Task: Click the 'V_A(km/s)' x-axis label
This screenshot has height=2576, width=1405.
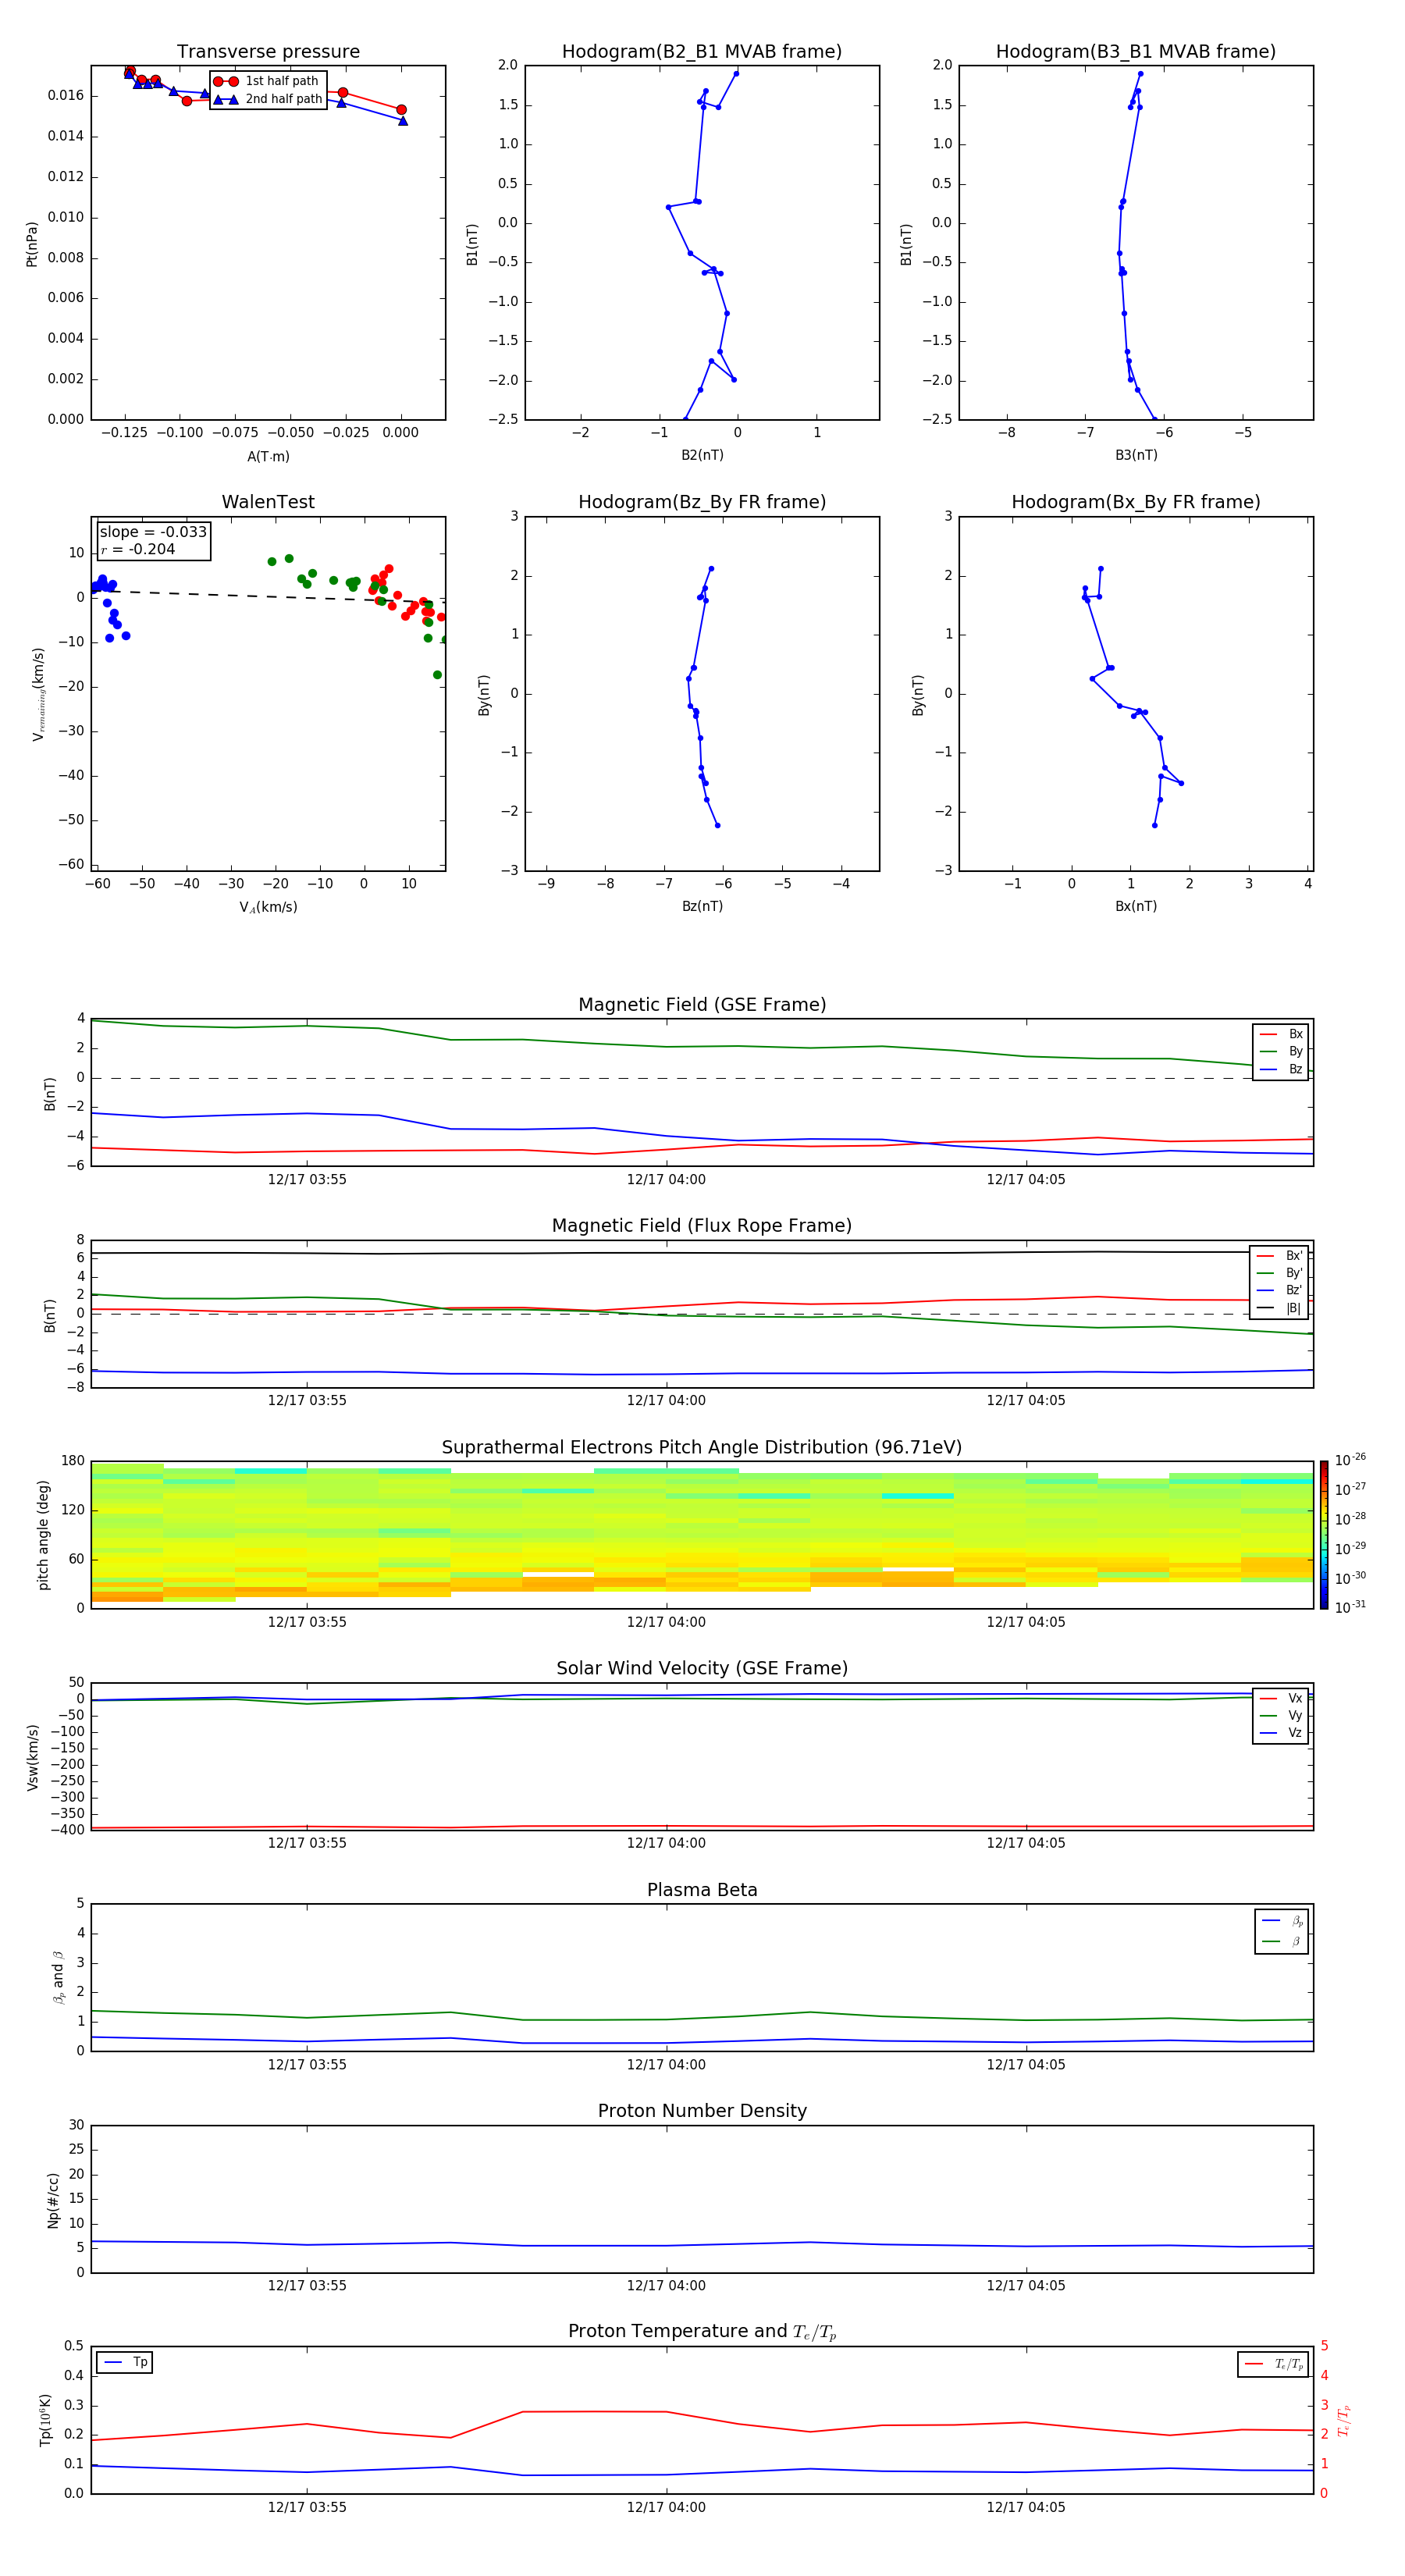Action: (x=268, y=907)
